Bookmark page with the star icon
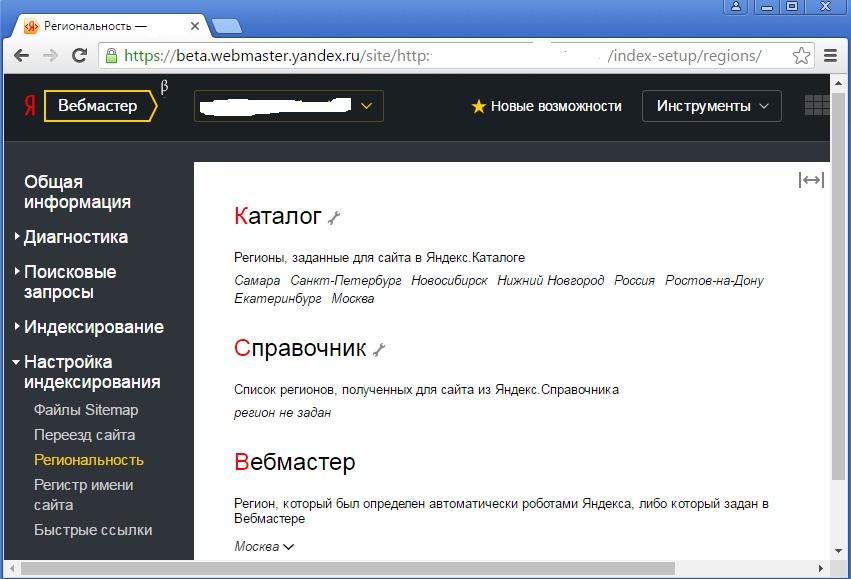851x579 pixels. 801,56
